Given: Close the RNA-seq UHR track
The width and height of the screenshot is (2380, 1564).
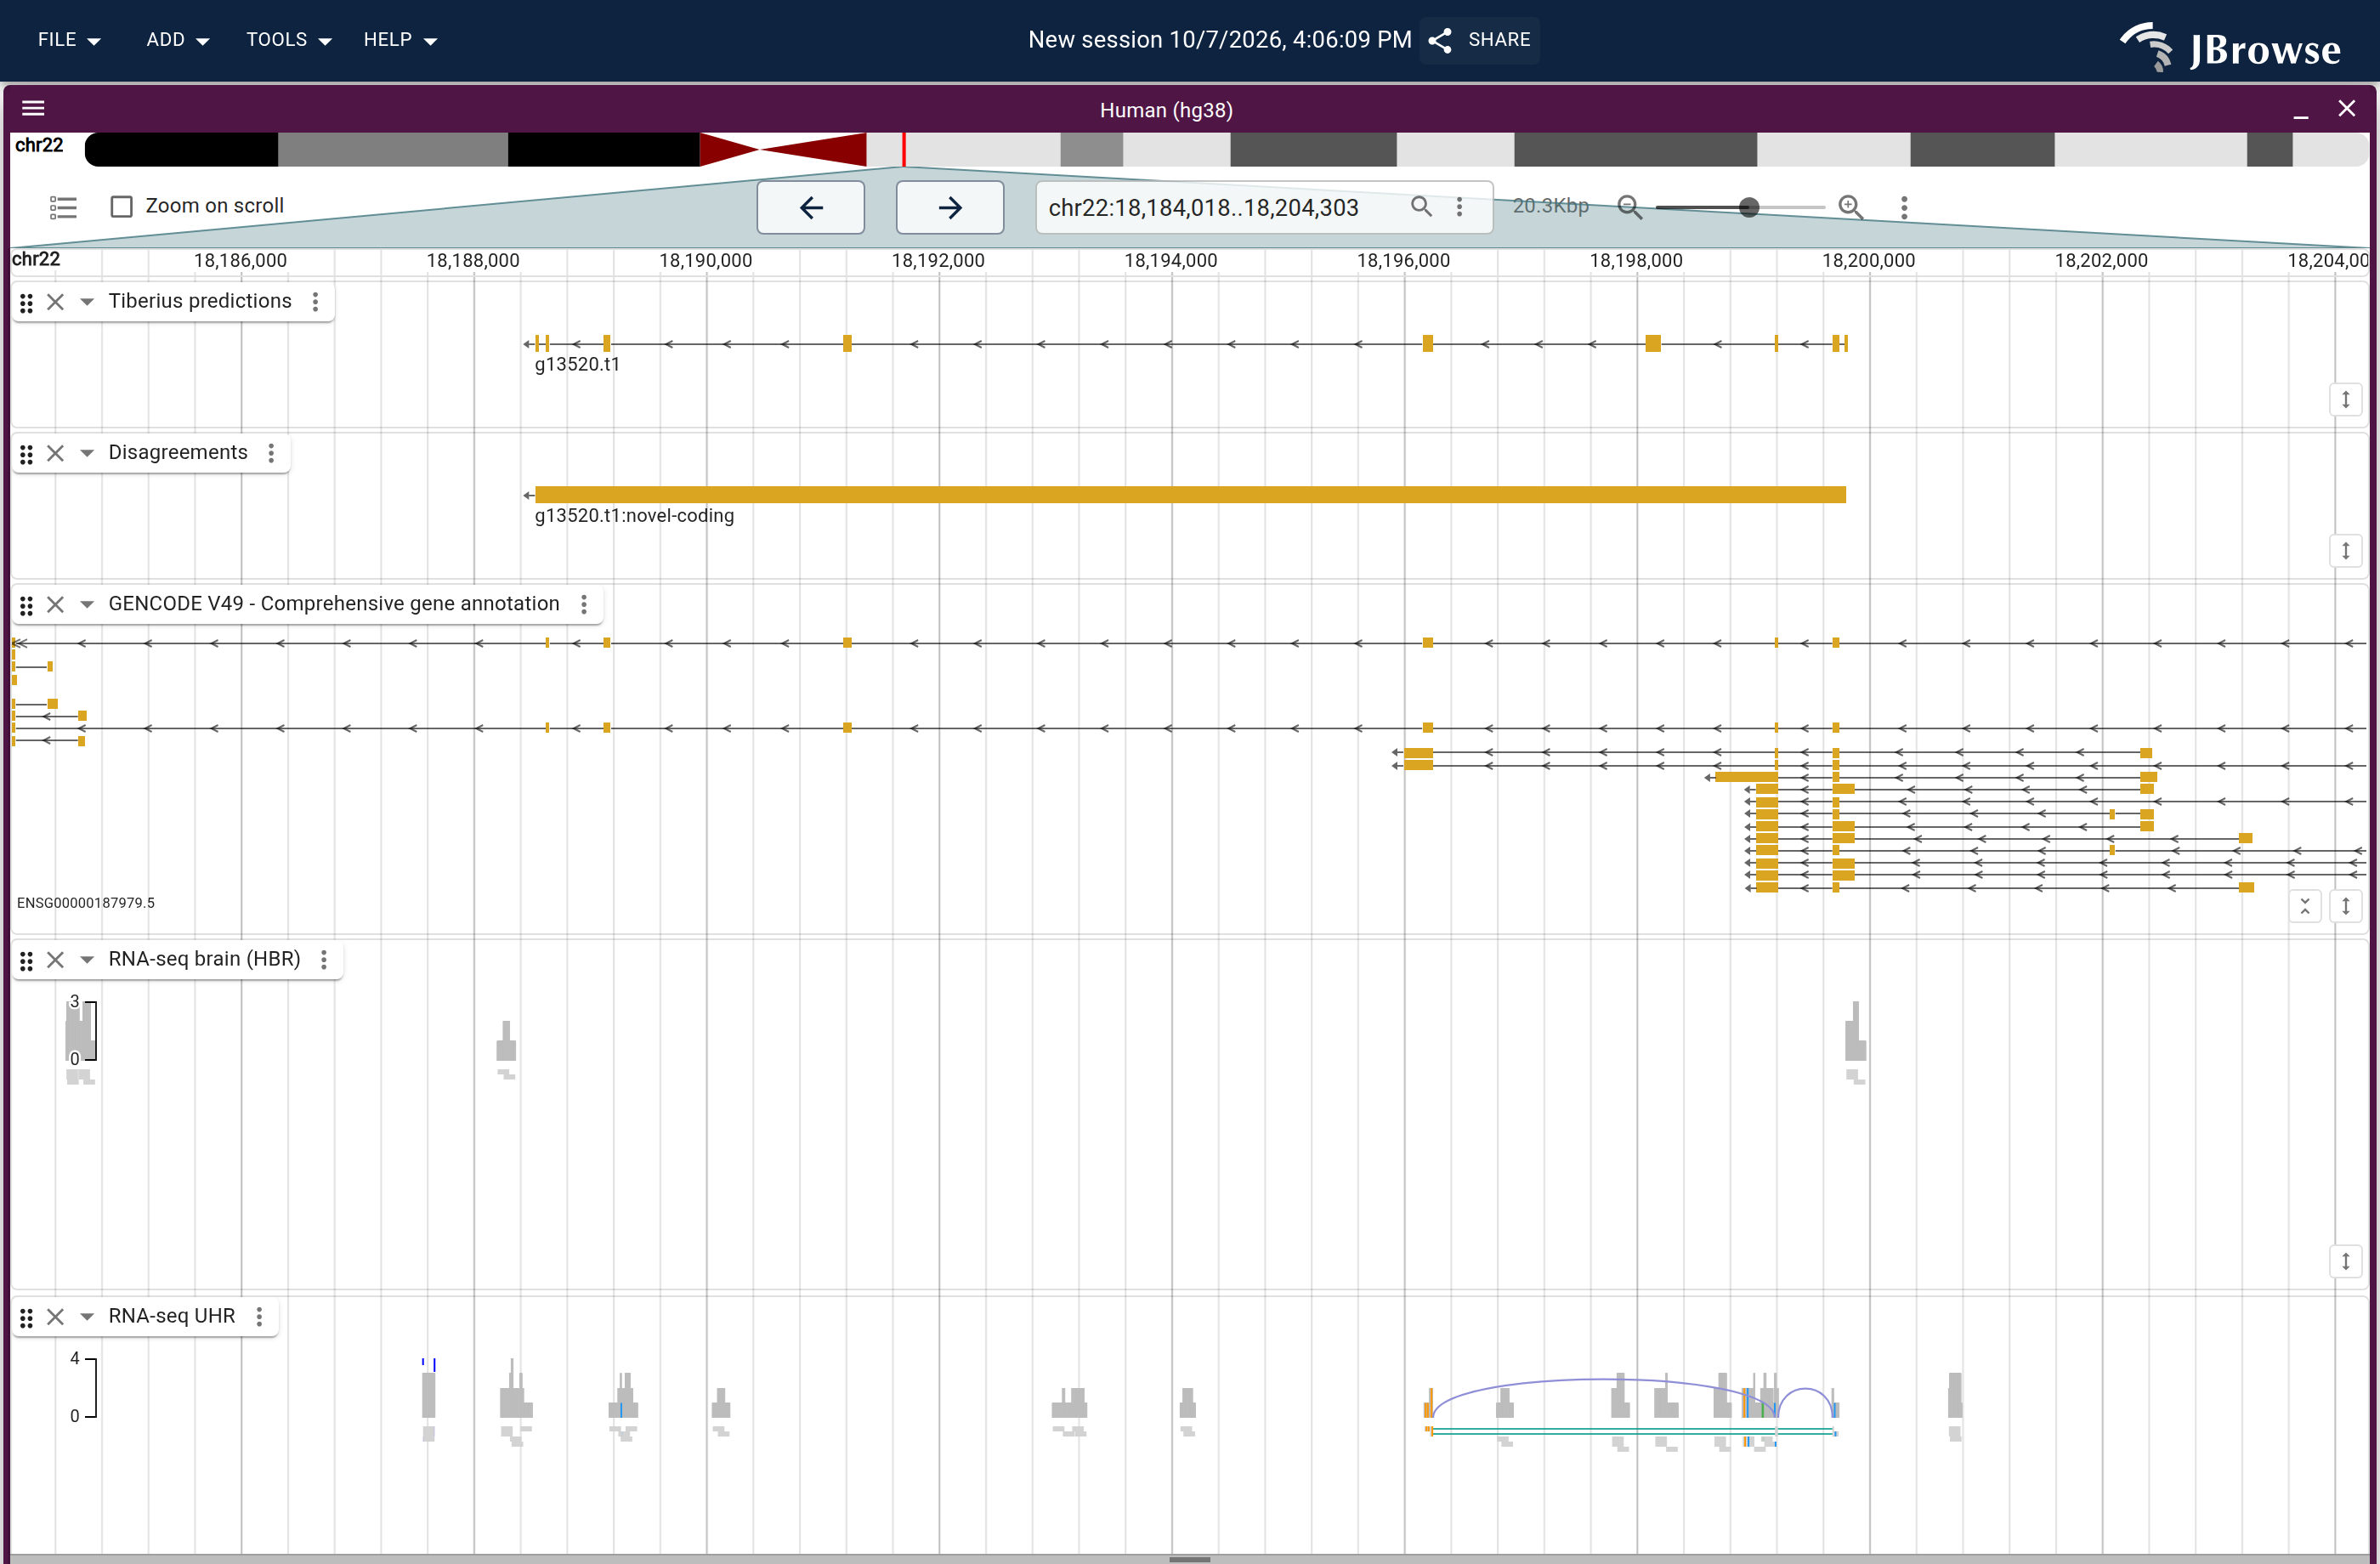Looking at the screenshot, I should coord(56,1316).
